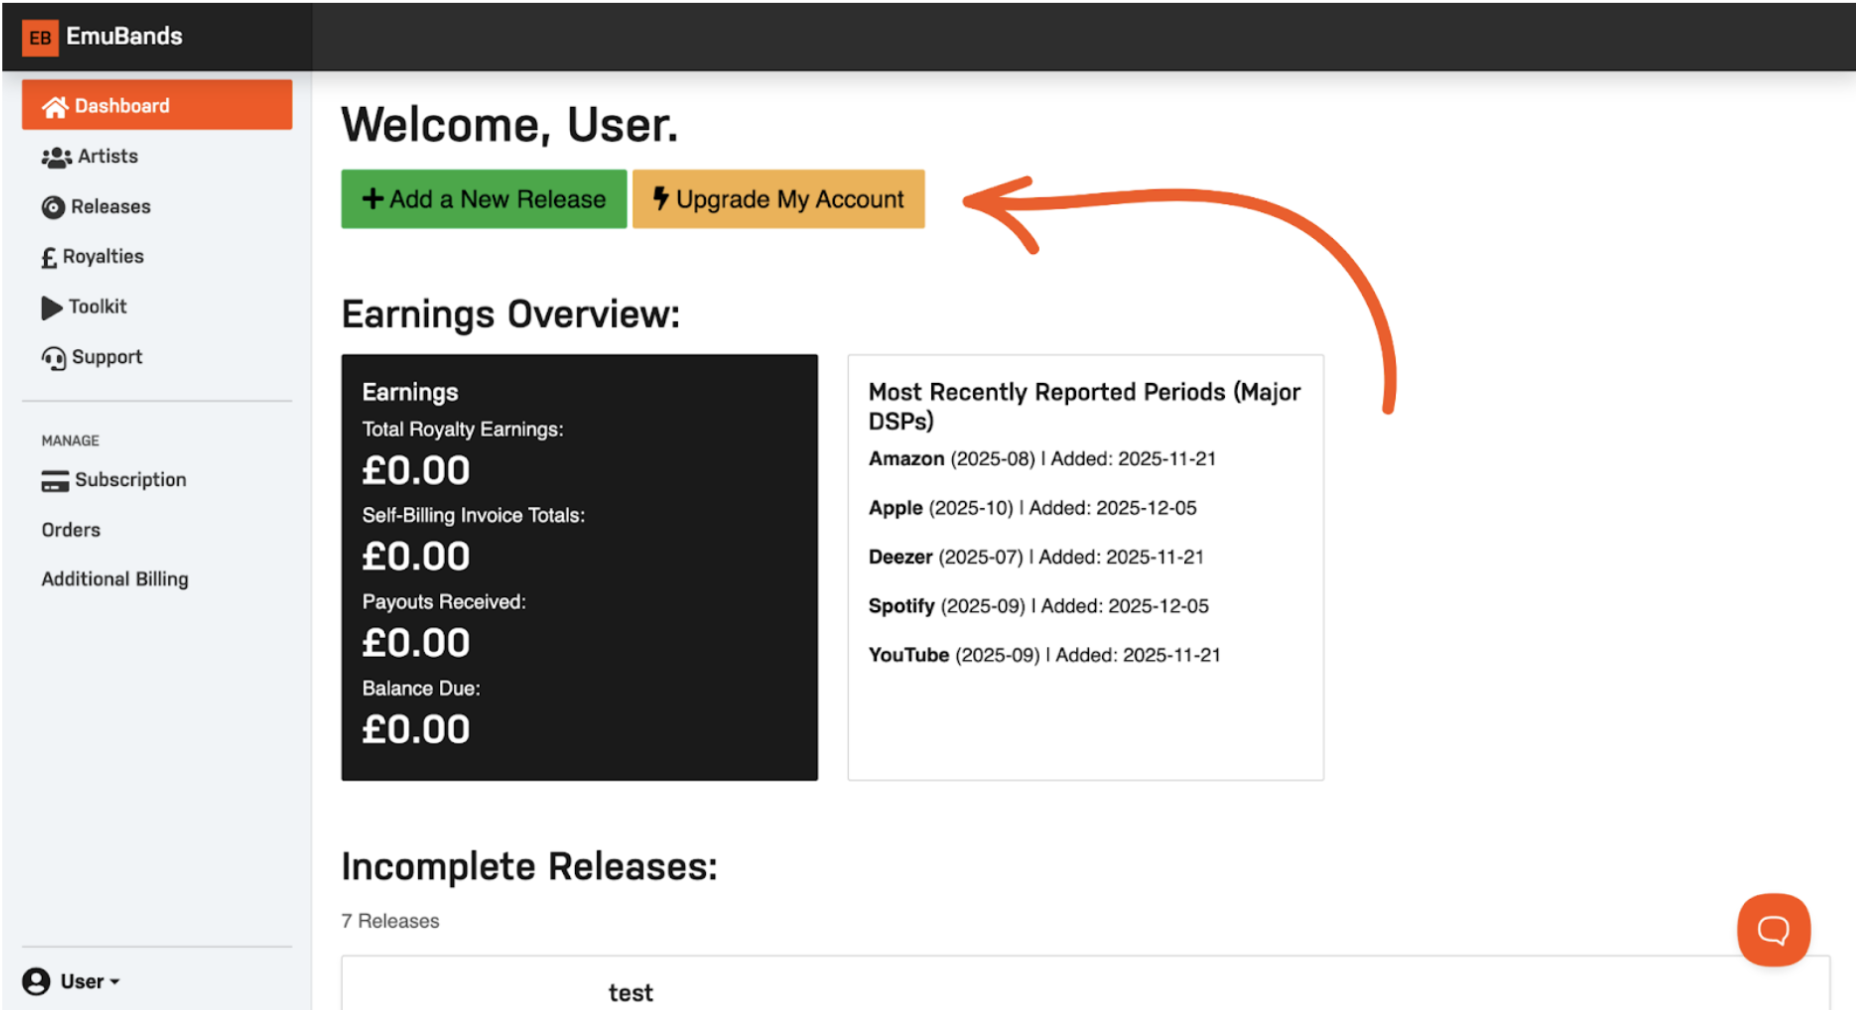Select the Artists people icon
Screen dimensions: 1856x1010
tap(55, 156)
